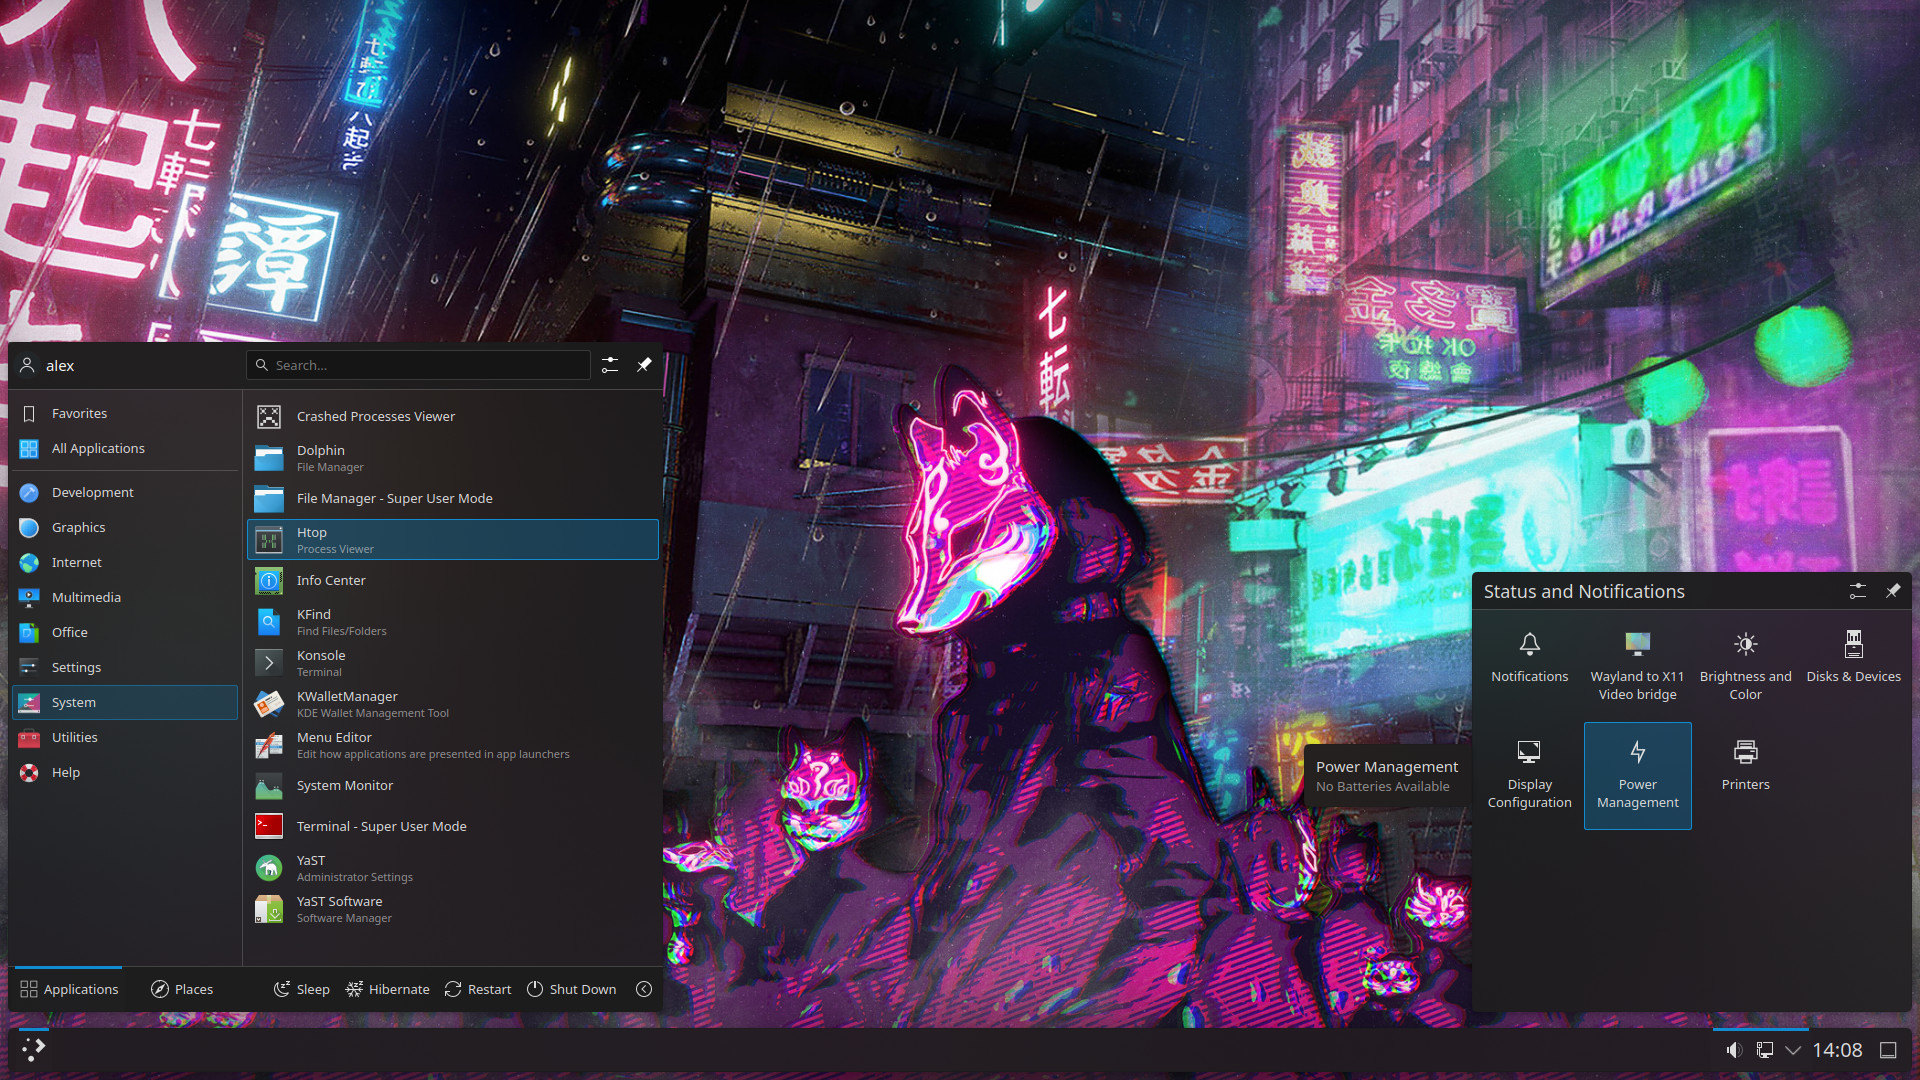Image resolution: width=1920 pixels, height=1080 pixels.
Task: Click the volume icon in system tray
Action: point(1734,1050)
